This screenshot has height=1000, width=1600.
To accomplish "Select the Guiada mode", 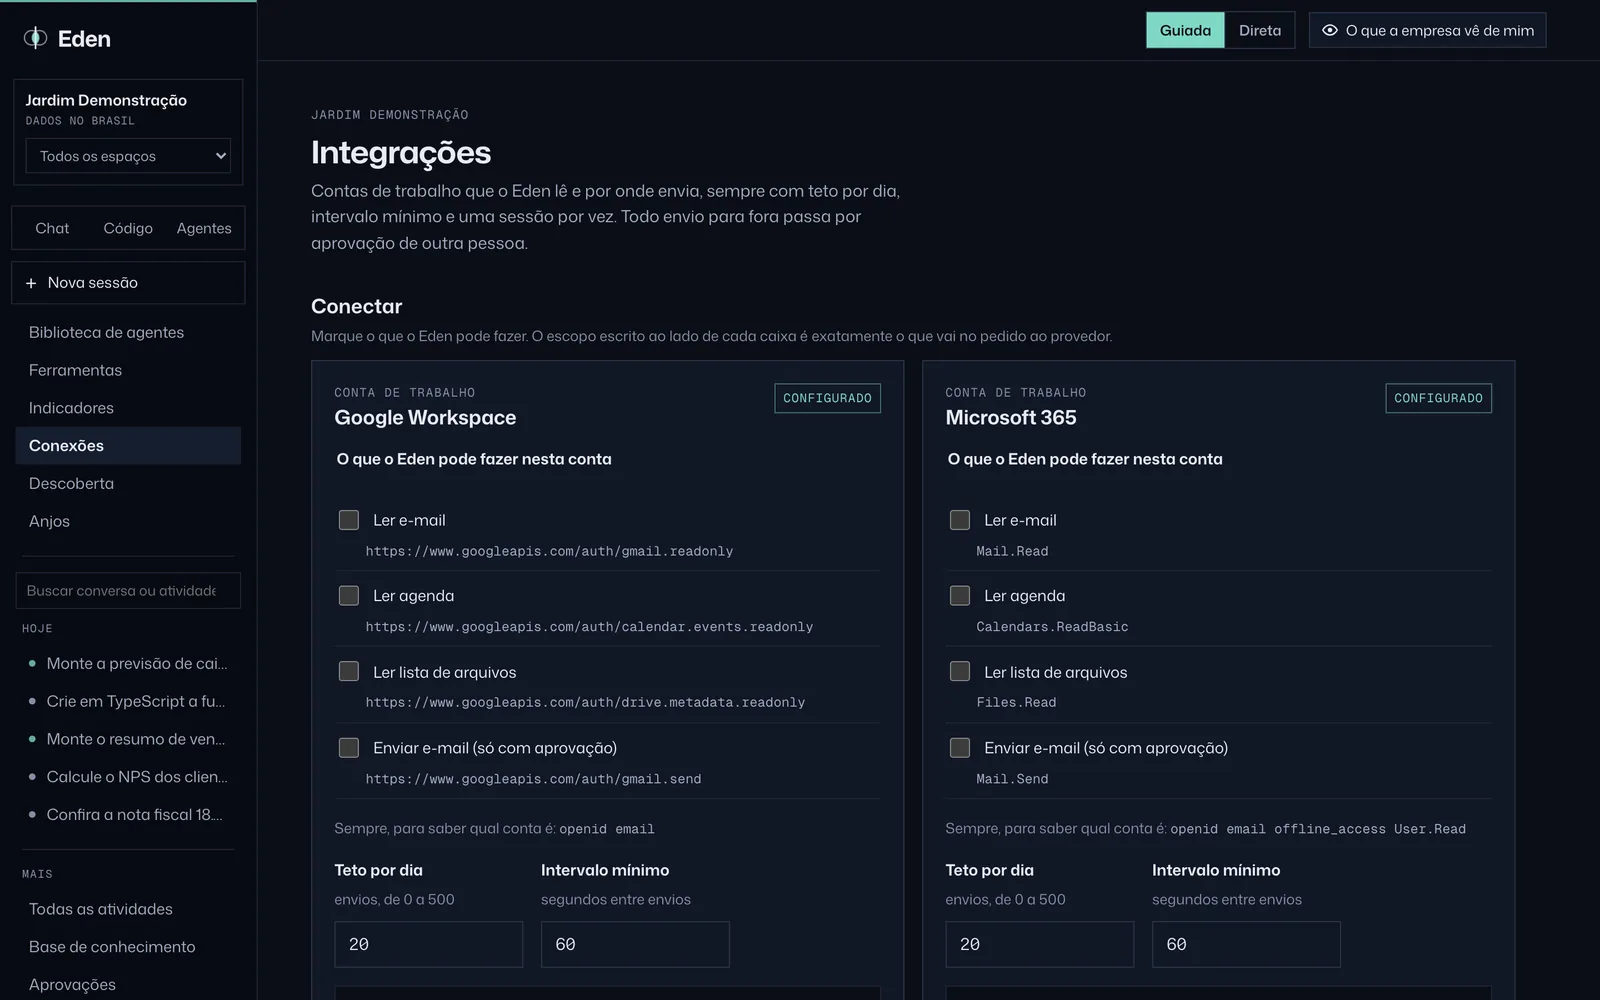I will tap(1185, 30).
